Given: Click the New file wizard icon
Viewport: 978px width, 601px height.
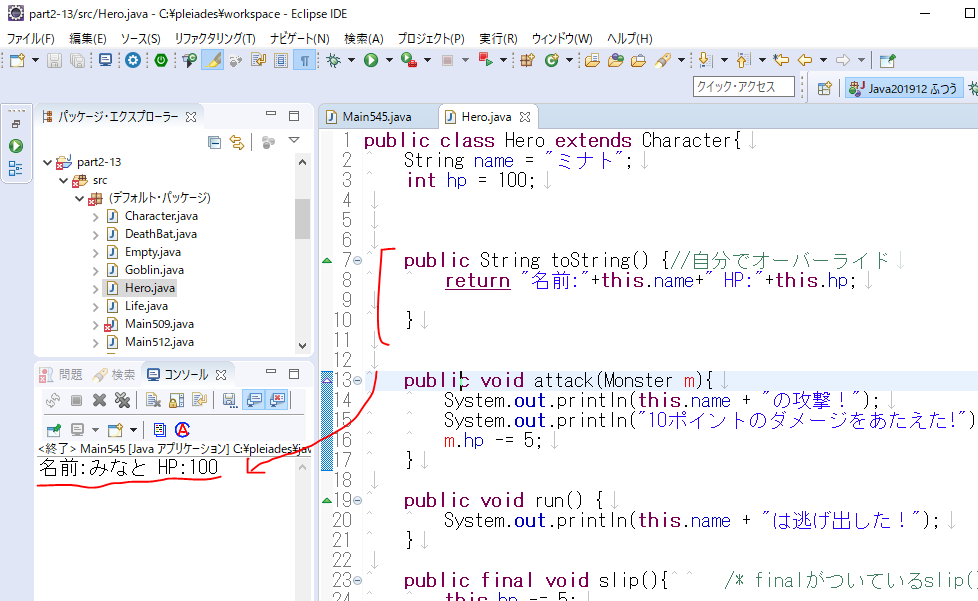Looking at the screenshot, I should 17,60.
